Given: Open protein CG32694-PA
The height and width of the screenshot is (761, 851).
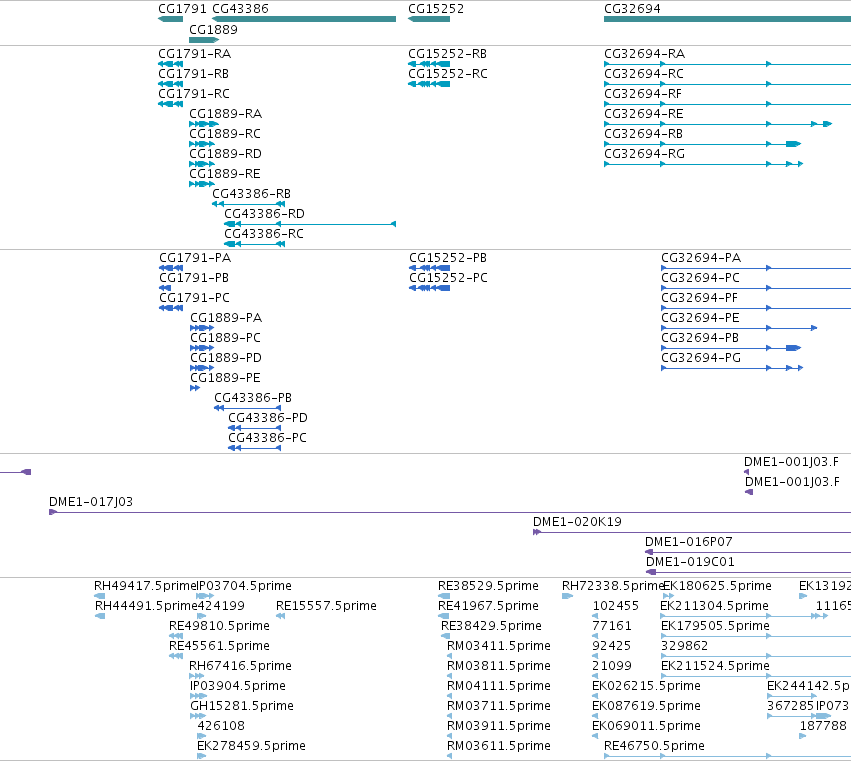Looking at the screenshot, I should (701, 258).
